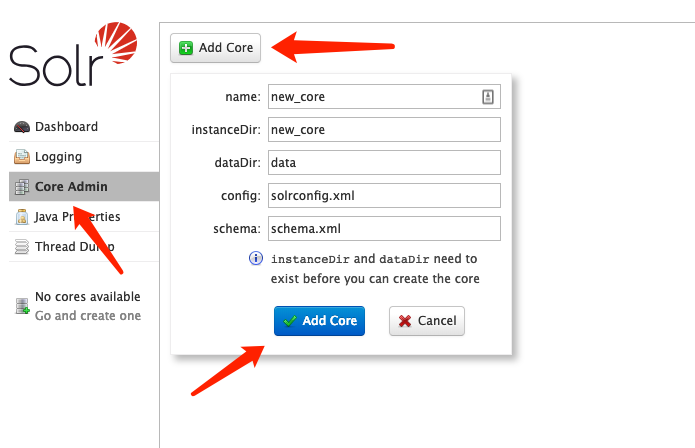Click the Core Admin server icon
Screen dimensions: 695x448
[22, 187]
